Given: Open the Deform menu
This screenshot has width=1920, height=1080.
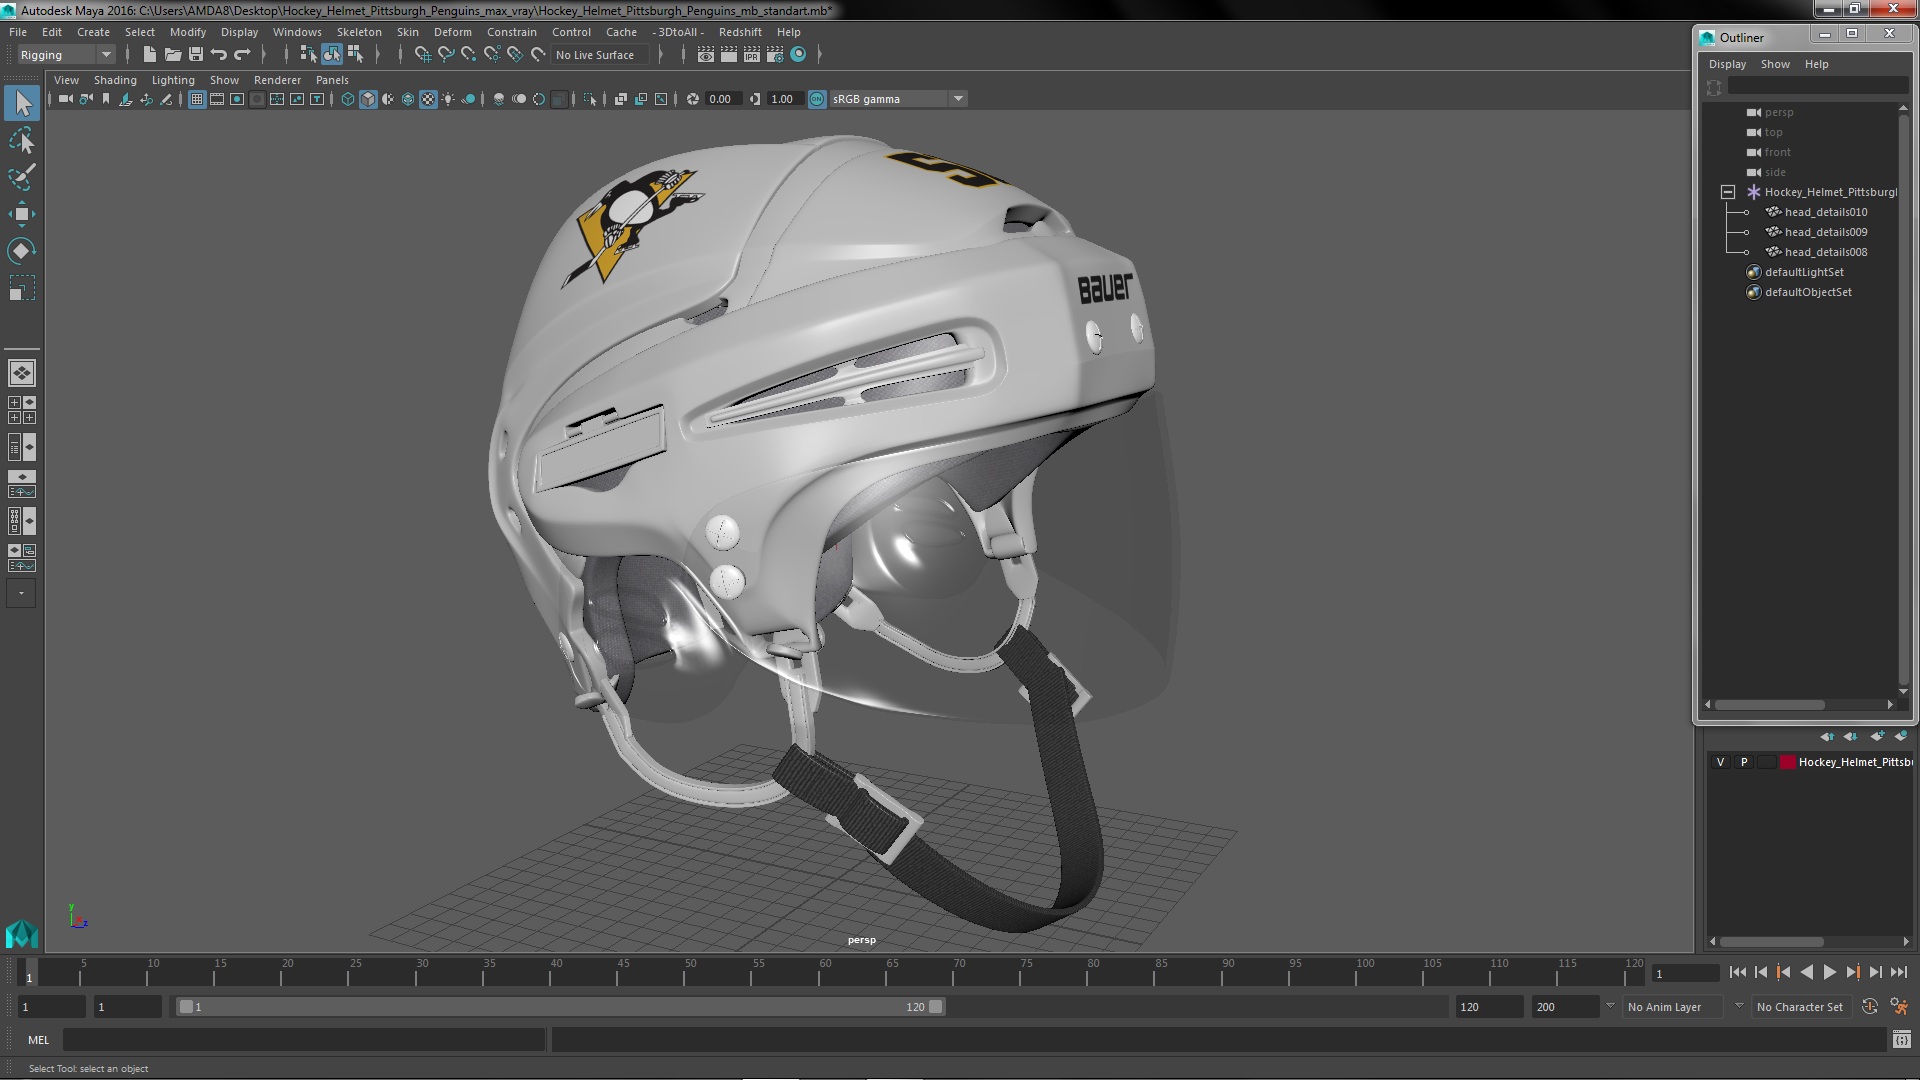Looking at the screenshot, I should [x=452, y=32].
